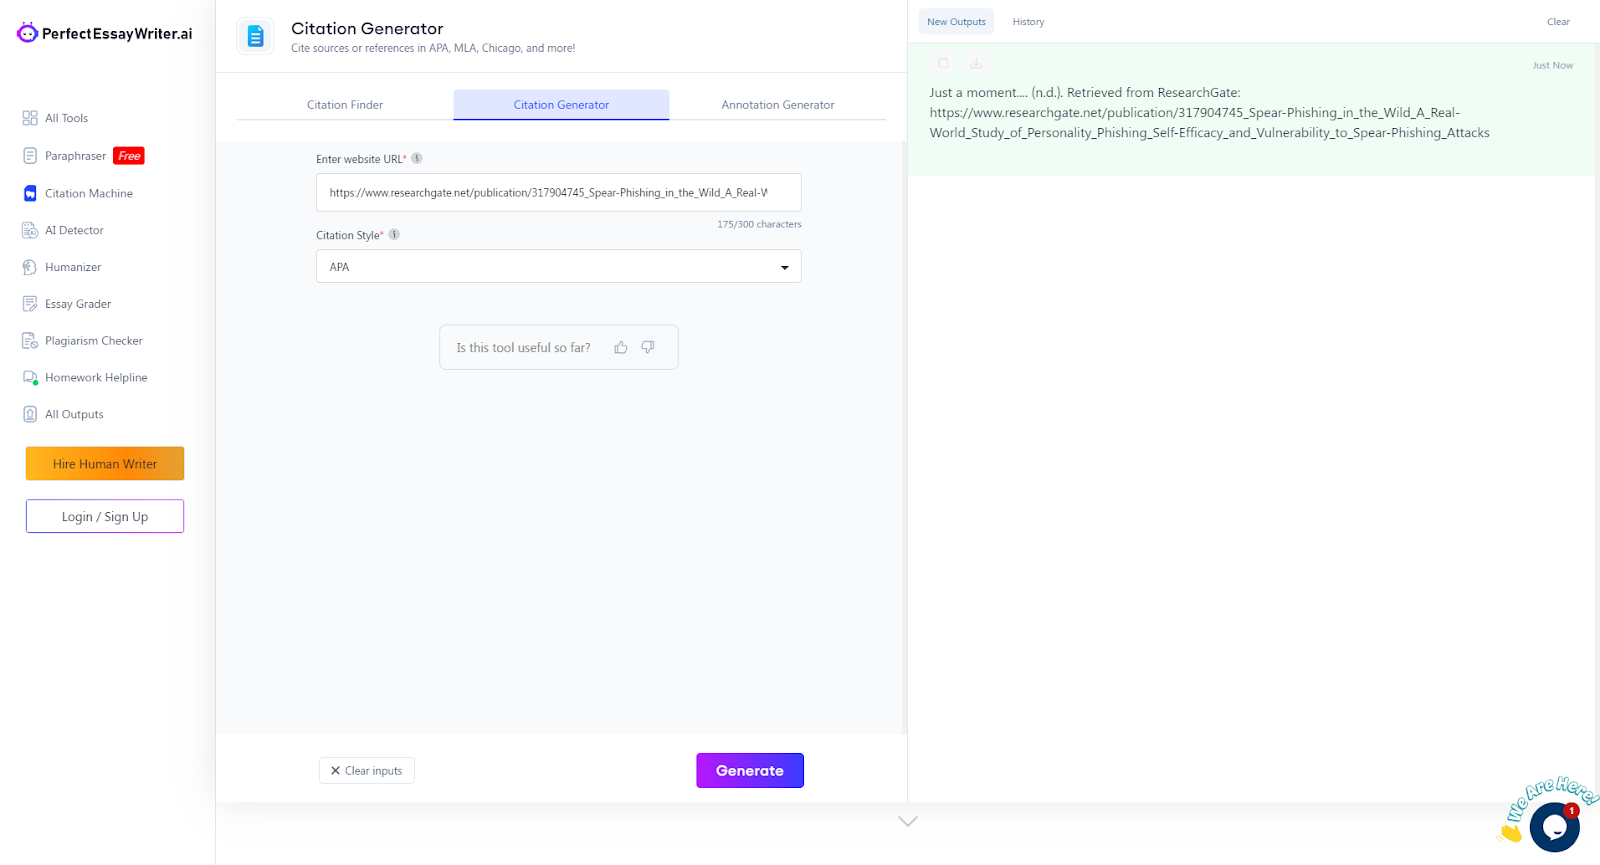Switch to the History tab
This screenshot has height=865, width=1600.
1028,22
